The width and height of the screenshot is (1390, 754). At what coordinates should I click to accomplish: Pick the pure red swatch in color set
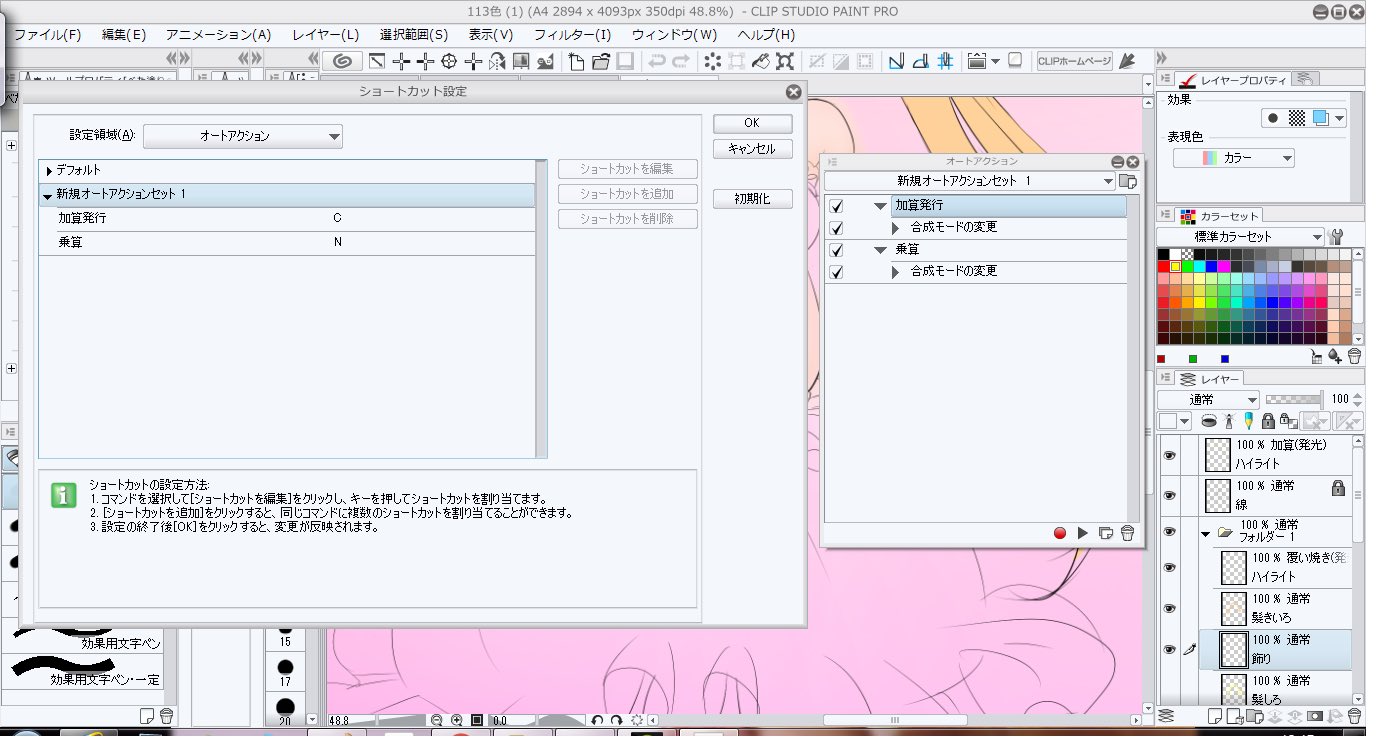[x=1164, y=267]
